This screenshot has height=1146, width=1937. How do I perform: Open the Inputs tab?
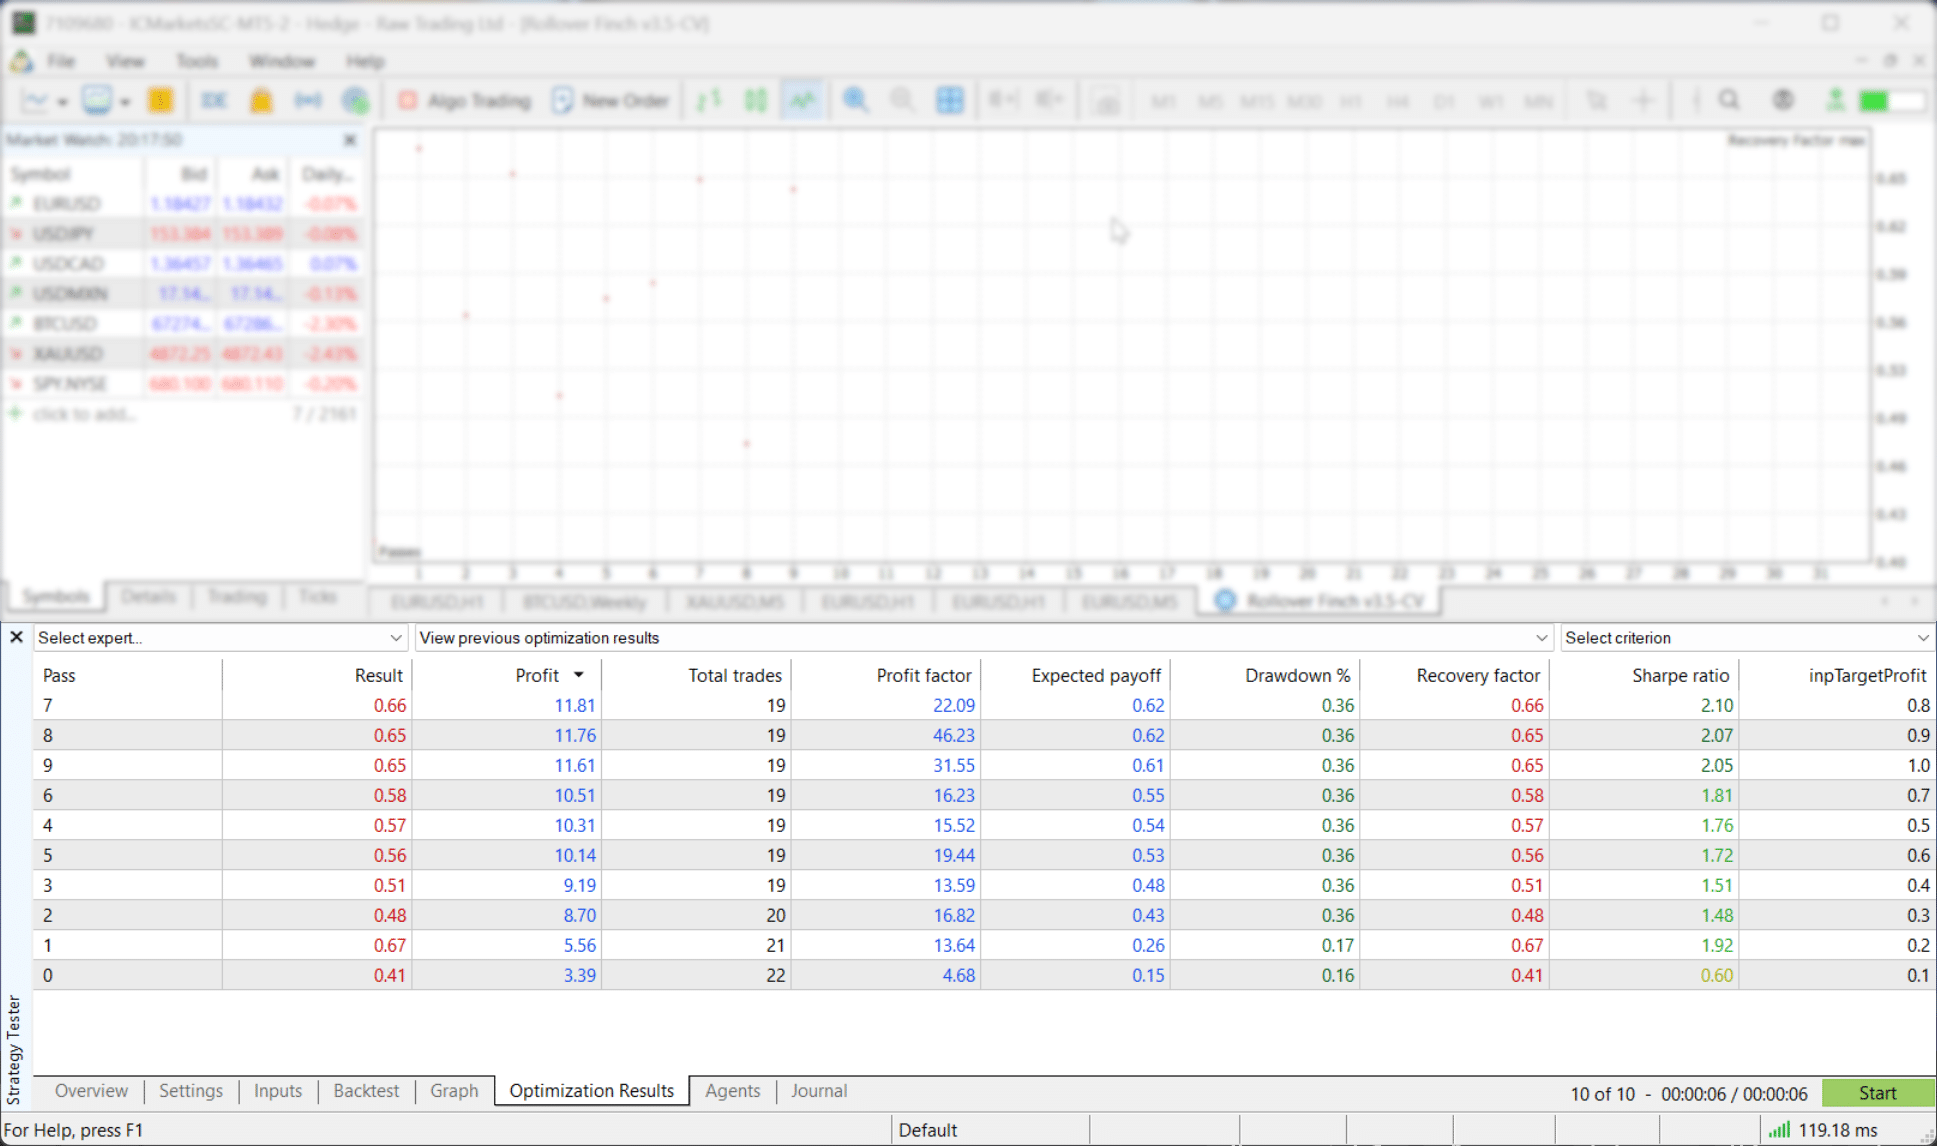pos(277,1091)
